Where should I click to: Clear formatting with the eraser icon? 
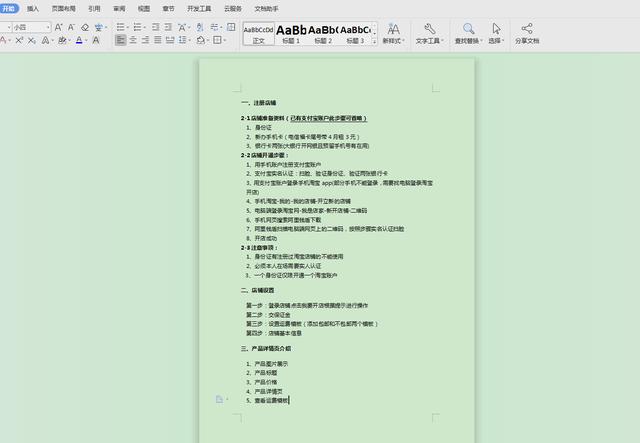tap(85, 27)
